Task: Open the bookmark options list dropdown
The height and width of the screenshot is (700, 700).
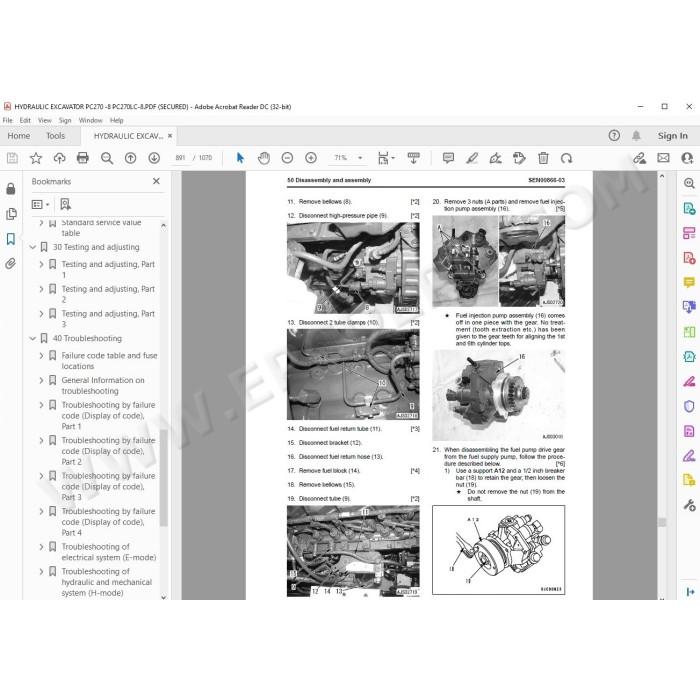Action: (40, 204)
